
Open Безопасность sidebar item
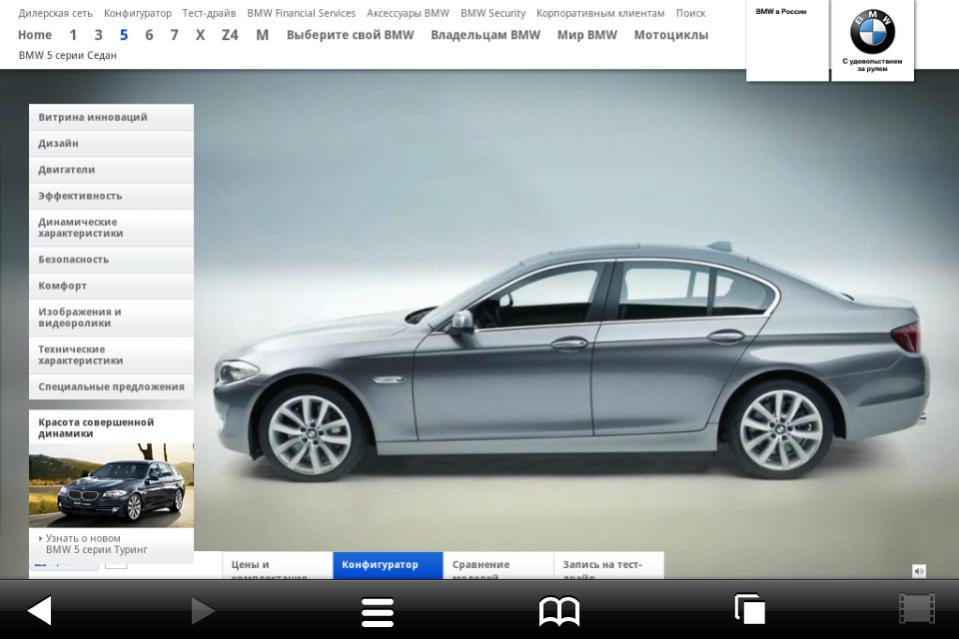(x=111, y=259)
